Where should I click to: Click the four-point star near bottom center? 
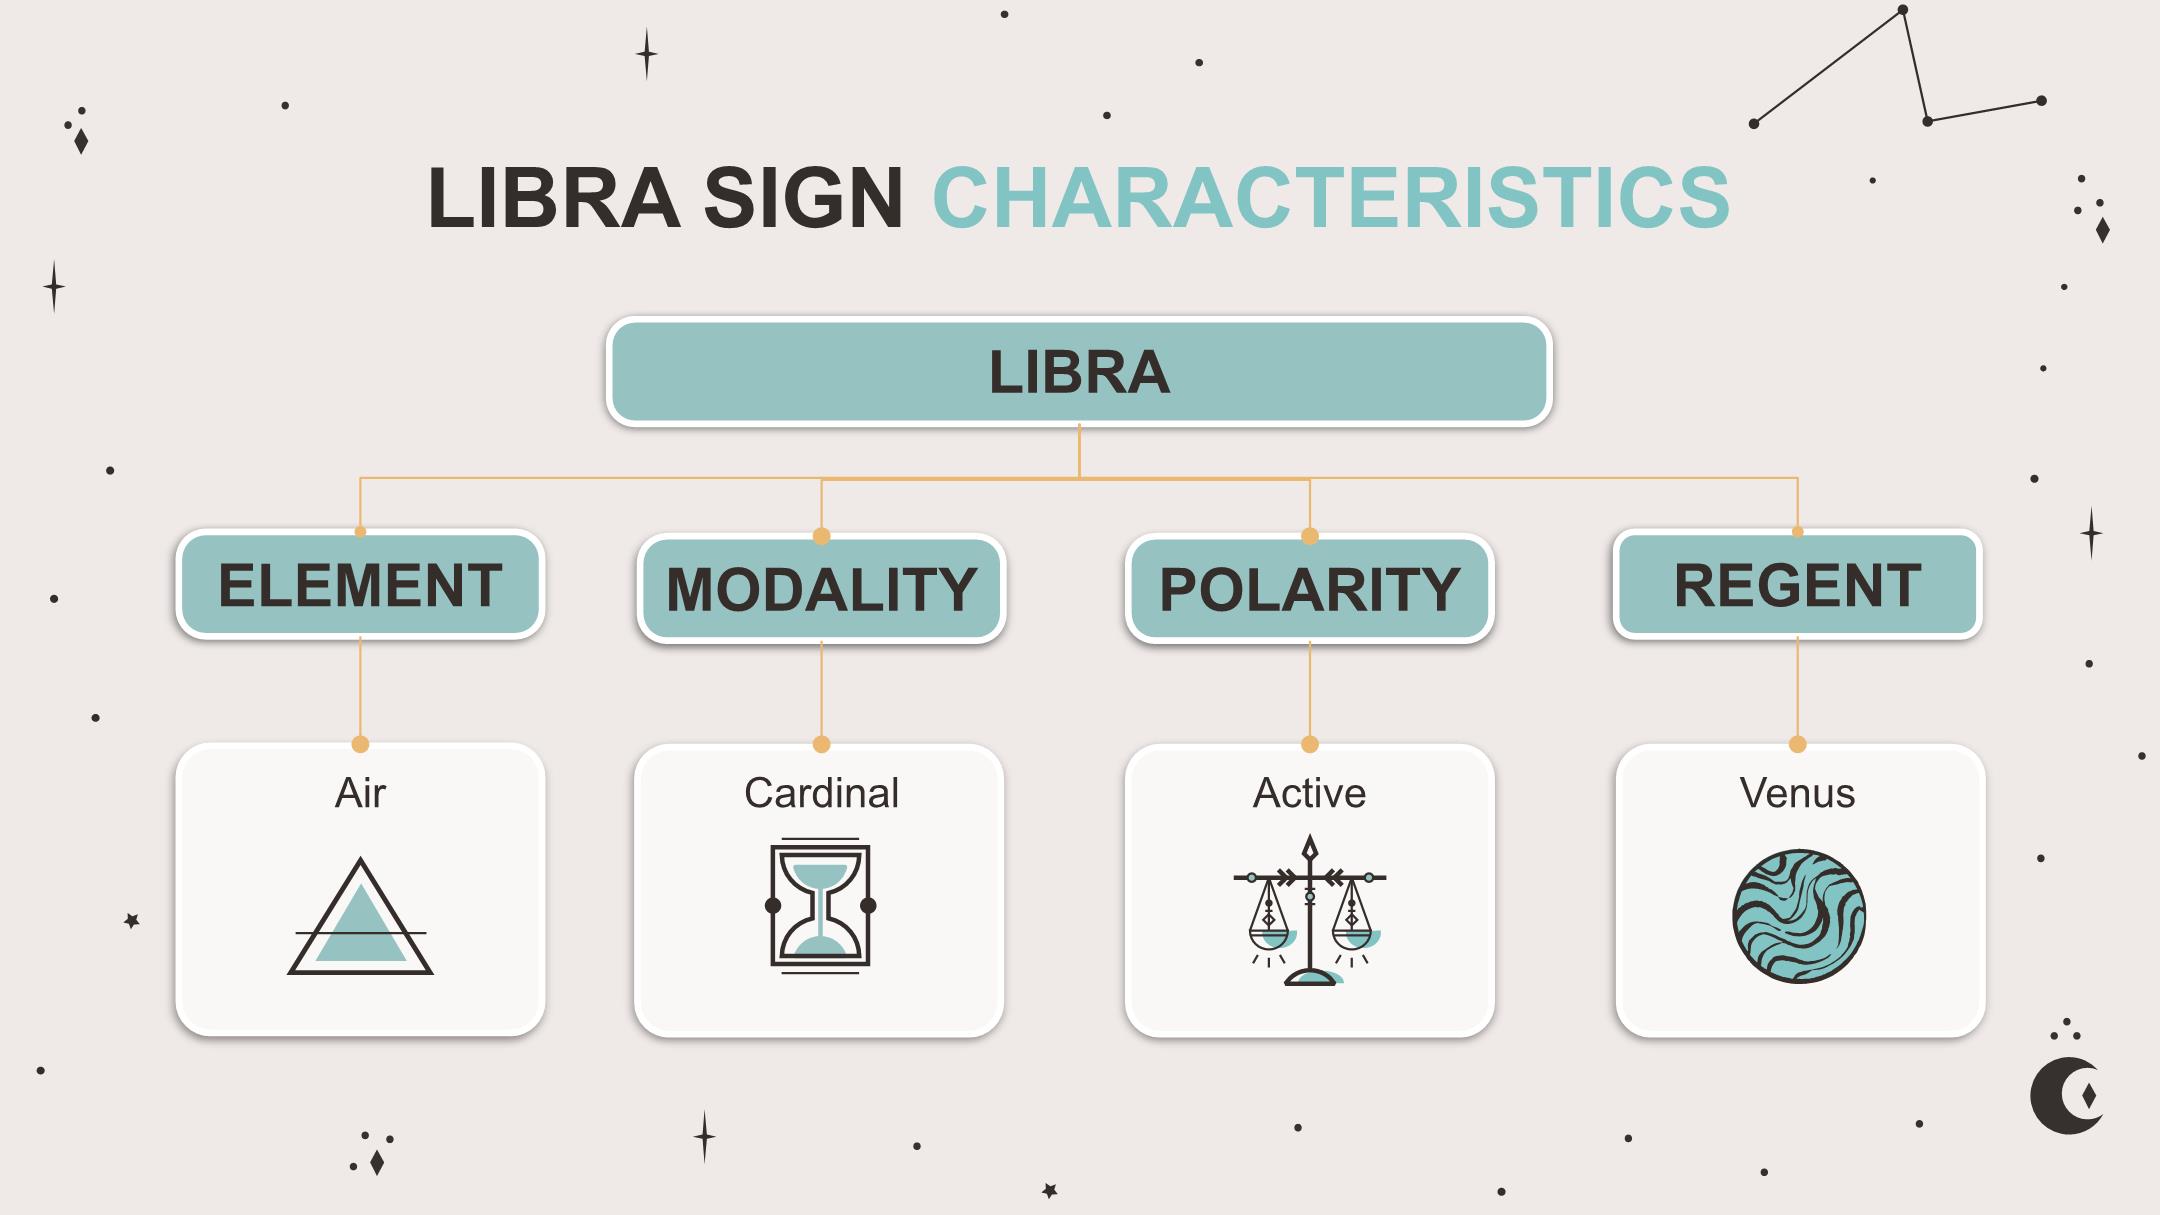pyautogui.click(x=705, y=1137)
